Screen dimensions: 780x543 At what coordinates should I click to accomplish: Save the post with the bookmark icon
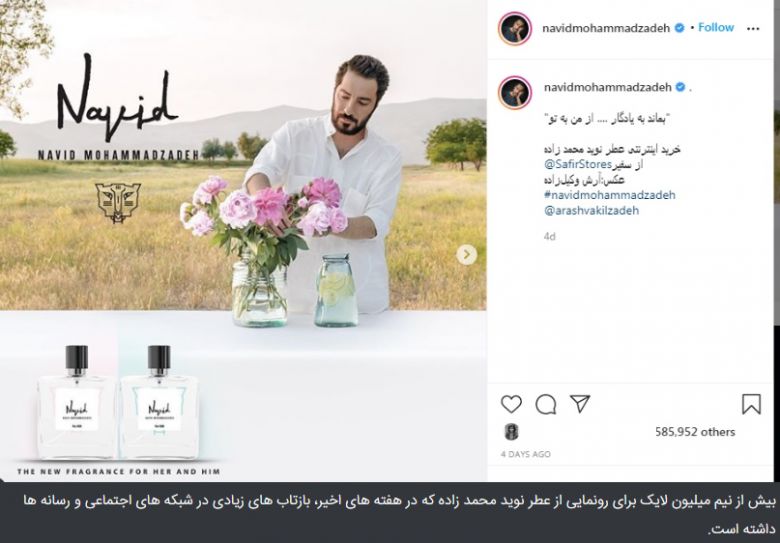coord(751,404)
